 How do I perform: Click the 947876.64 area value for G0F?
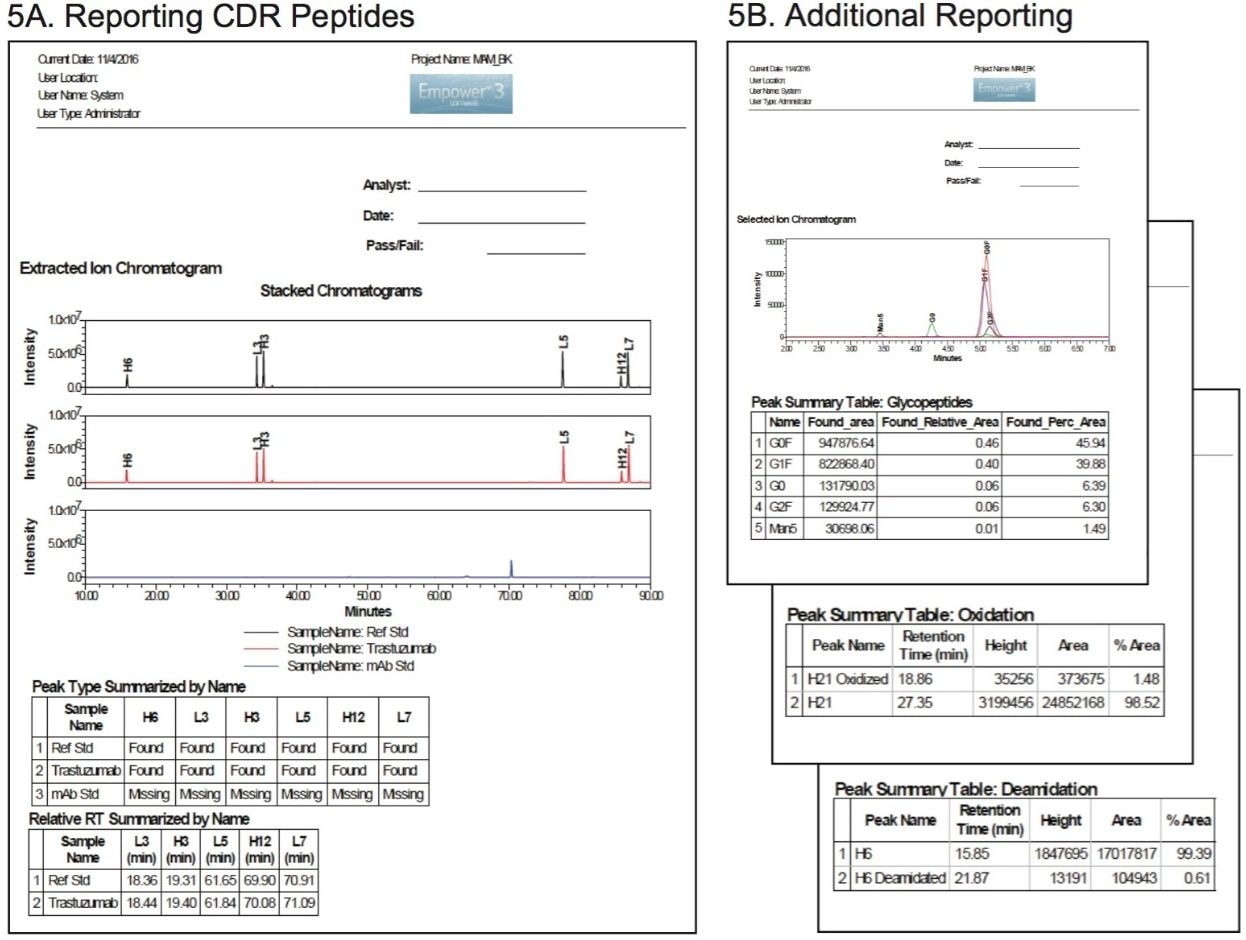(841, 442)
